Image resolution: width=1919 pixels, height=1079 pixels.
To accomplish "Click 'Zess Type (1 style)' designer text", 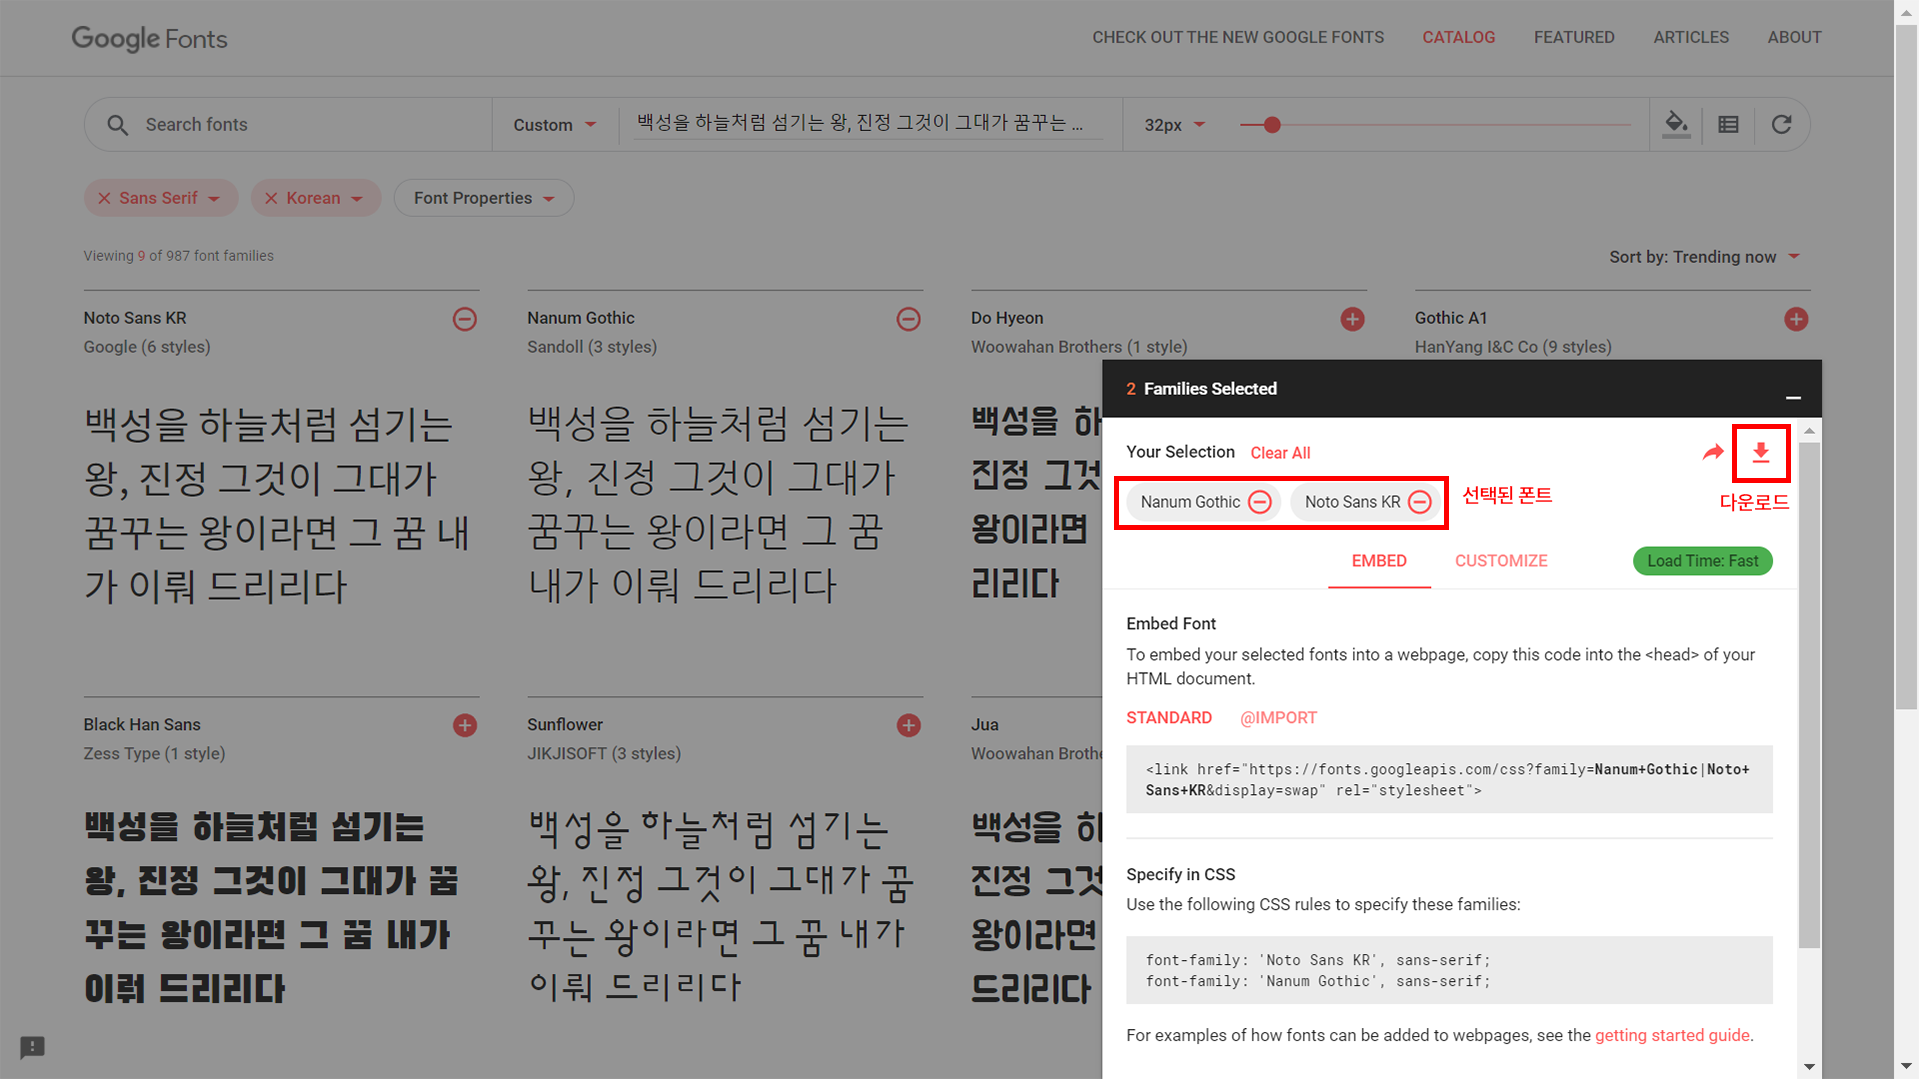I will point(154,753).
